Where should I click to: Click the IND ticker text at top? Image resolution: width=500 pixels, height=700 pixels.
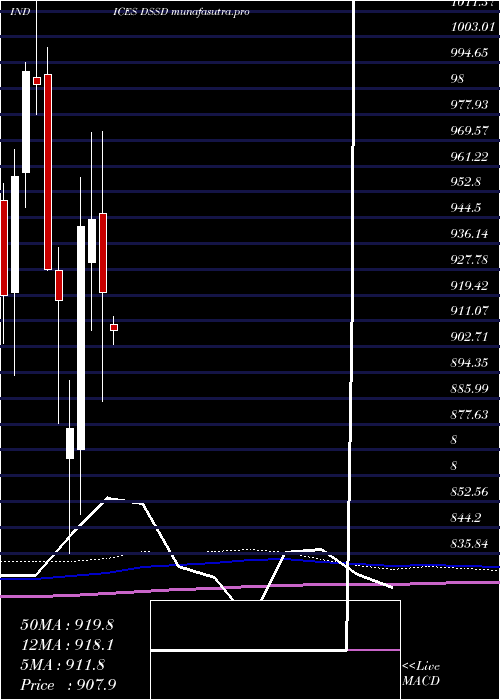[x=20, y=11]
